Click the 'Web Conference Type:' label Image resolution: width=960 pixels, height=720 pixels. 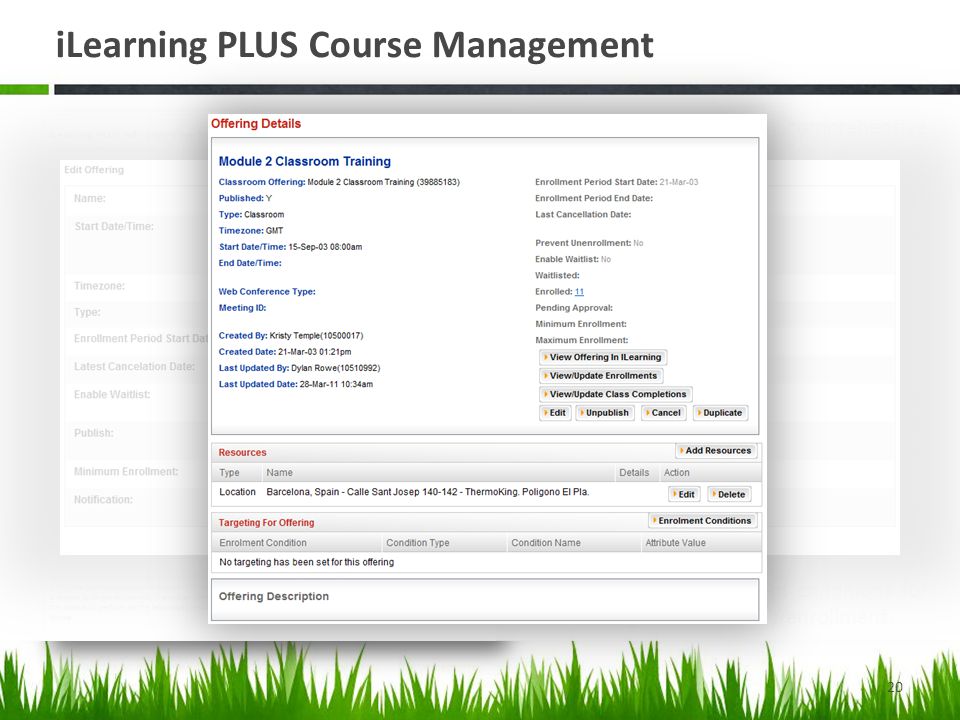point(267,291)
